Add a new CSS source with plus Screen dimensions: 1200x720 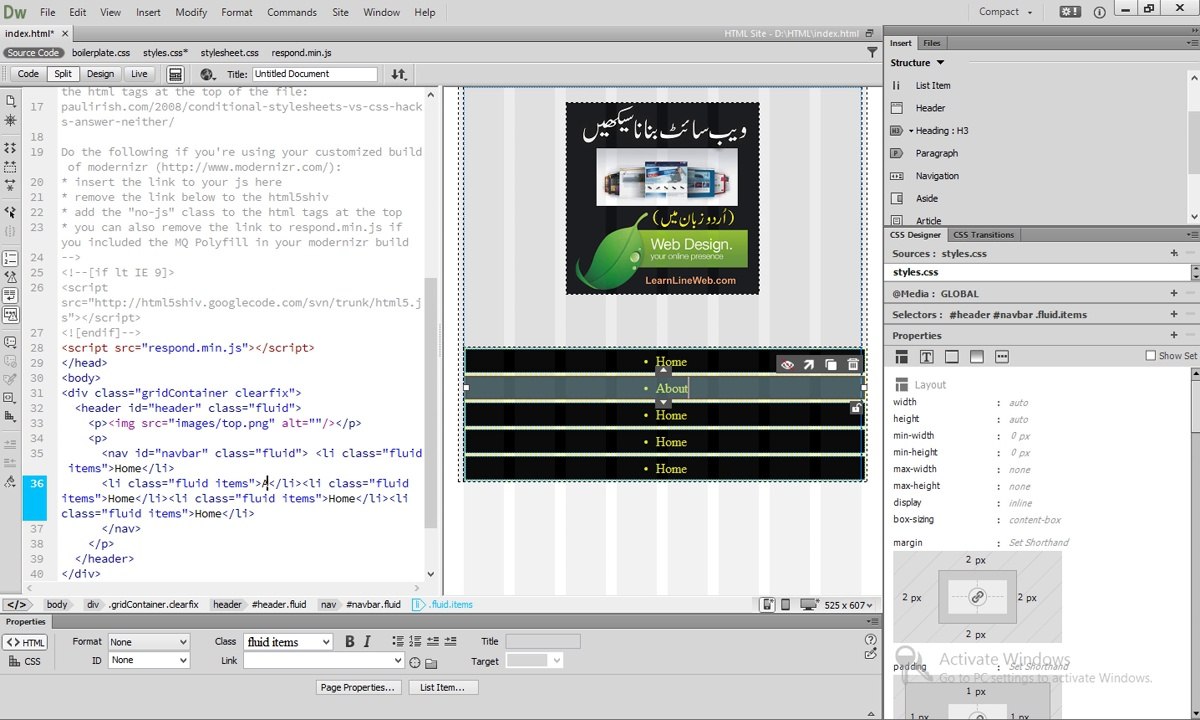pyautogui.click(x=1174, y=254)
